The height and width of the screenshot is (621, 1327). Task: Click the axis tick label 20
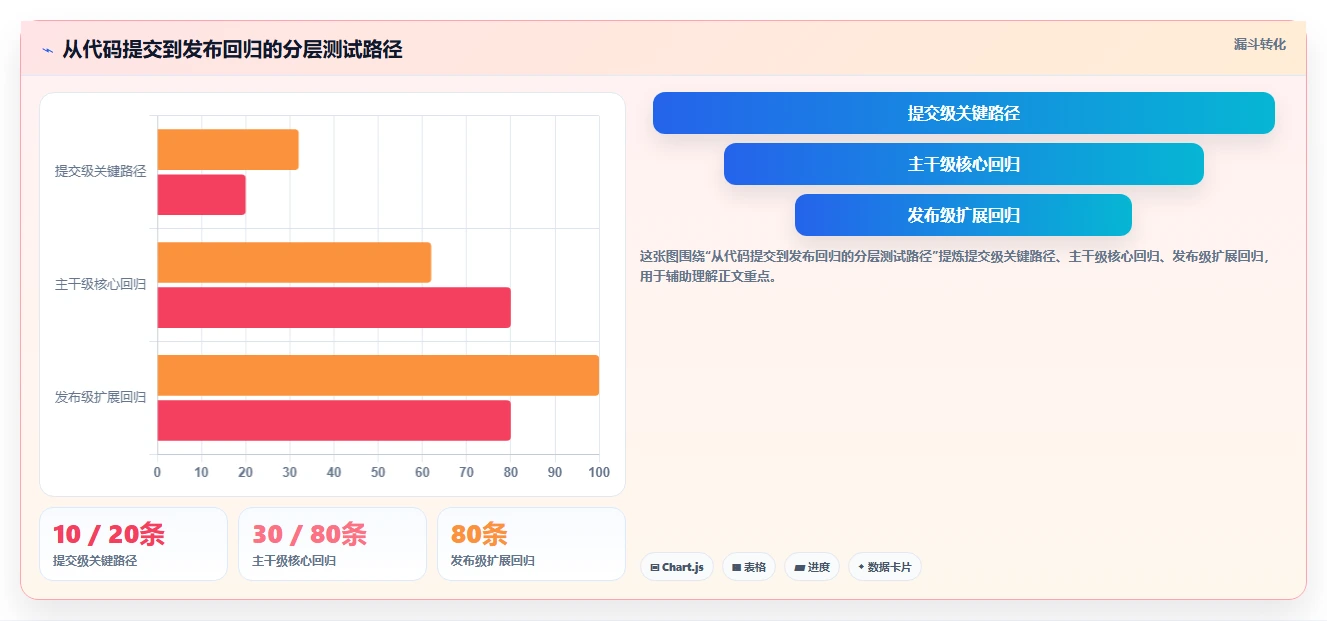coord(245,473)
